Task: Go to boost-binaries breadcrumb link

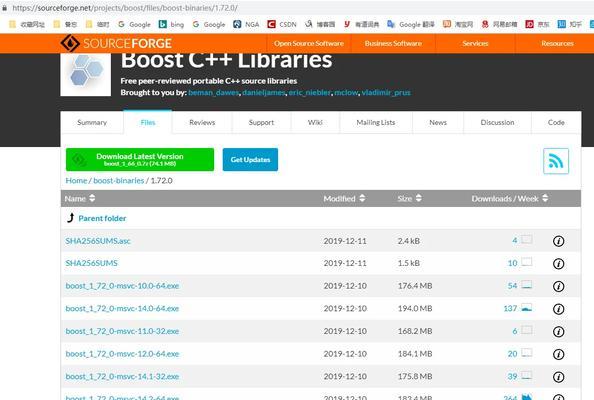Action: (x=119, y=181)
